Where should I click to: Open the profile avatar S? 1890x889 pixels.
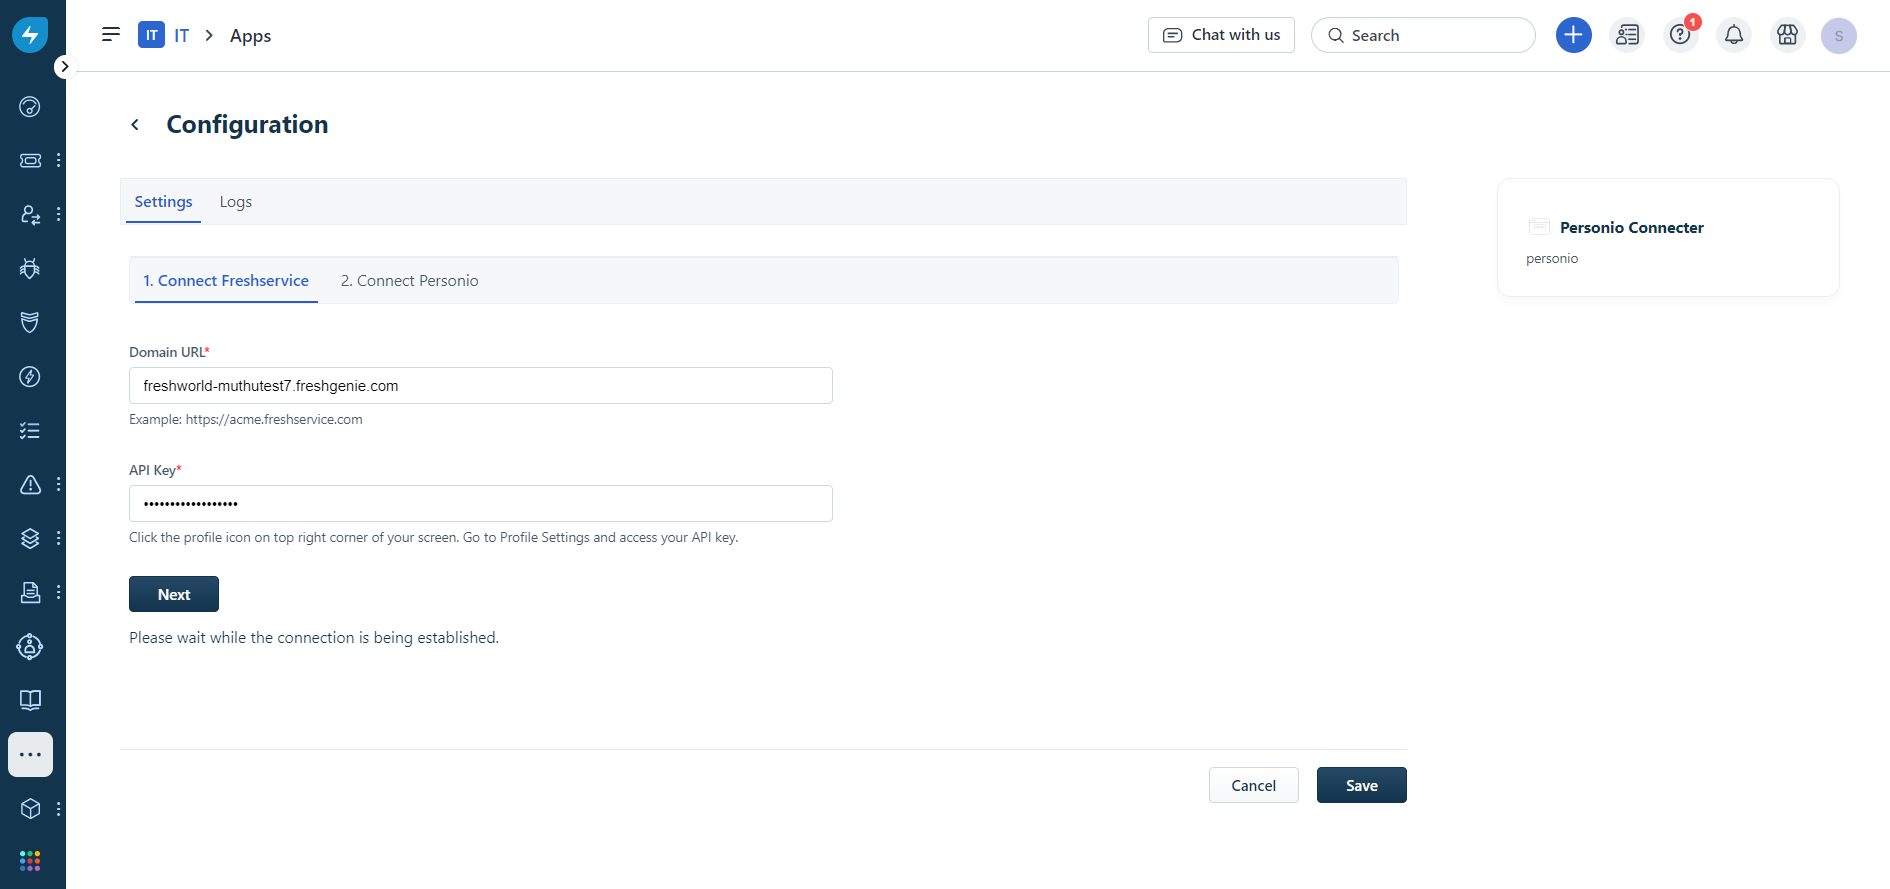click(x=1839, y=36)
